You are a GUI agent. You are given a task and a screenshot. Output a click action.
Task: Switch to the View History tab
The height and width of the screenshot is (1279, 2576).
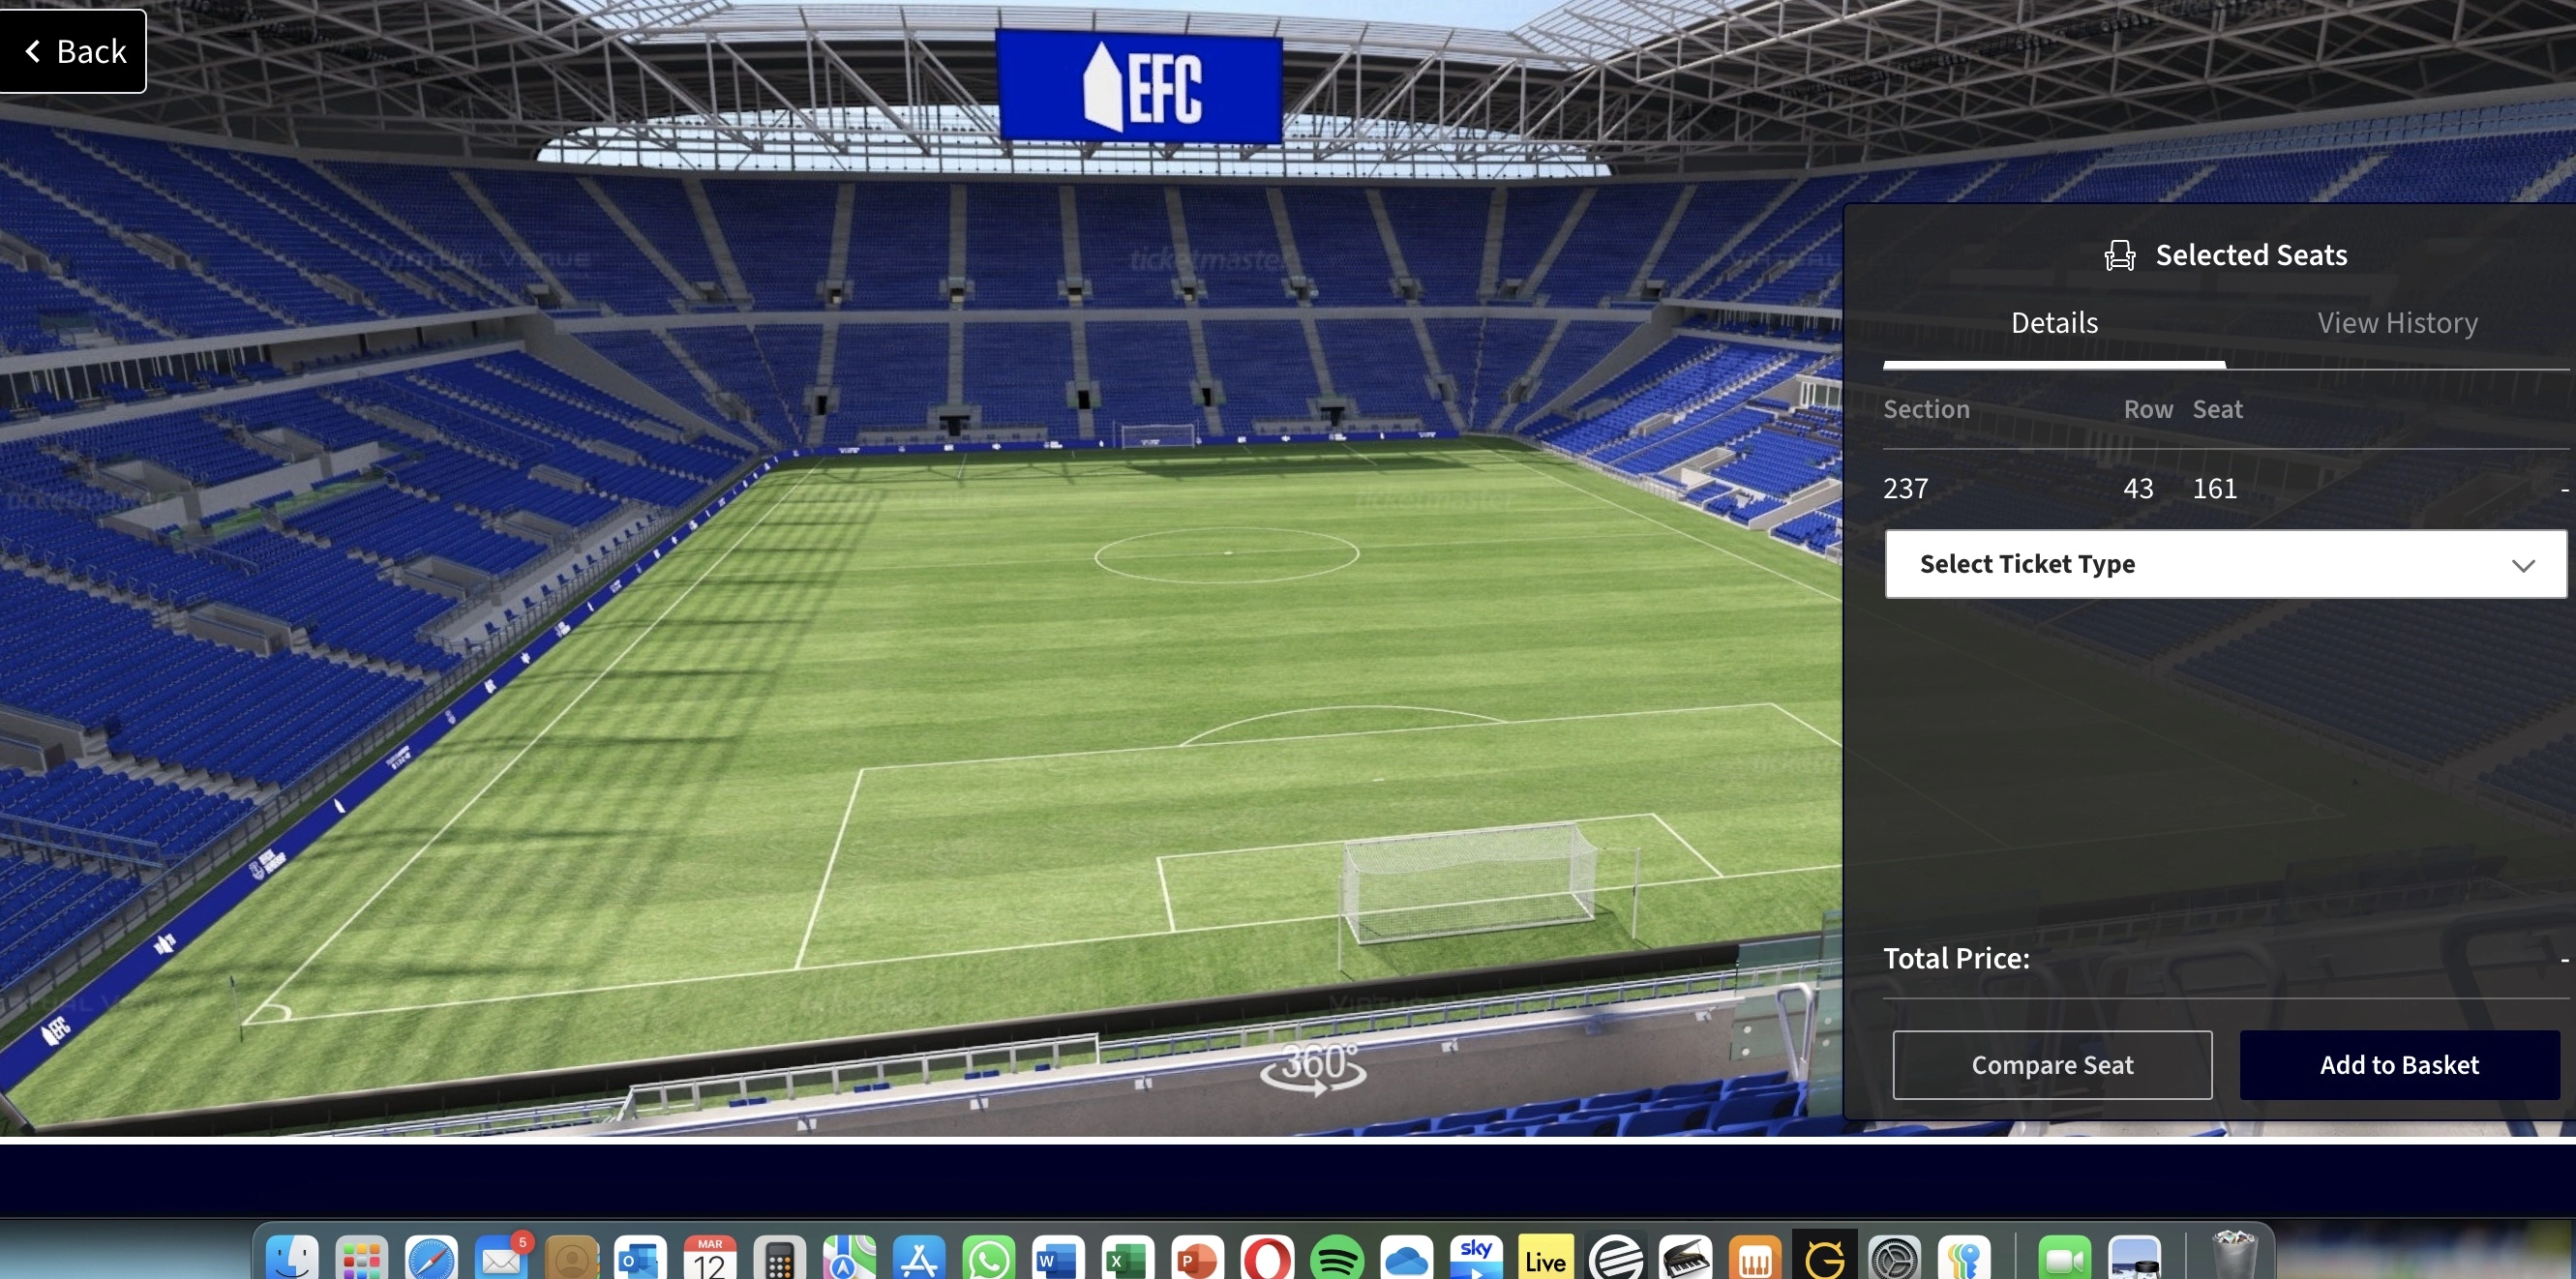point(2396,323)
